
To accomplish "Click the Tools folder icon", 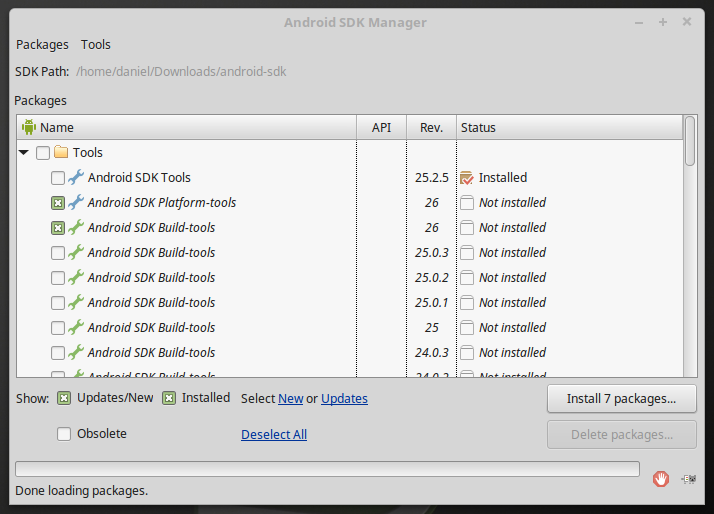I will tap(61, 152).
